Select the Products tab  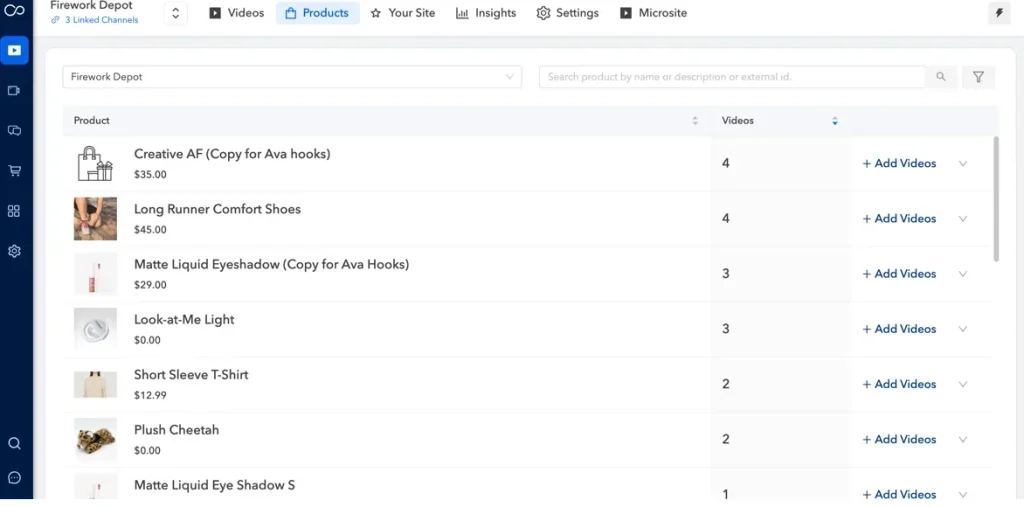click(317, 13)
